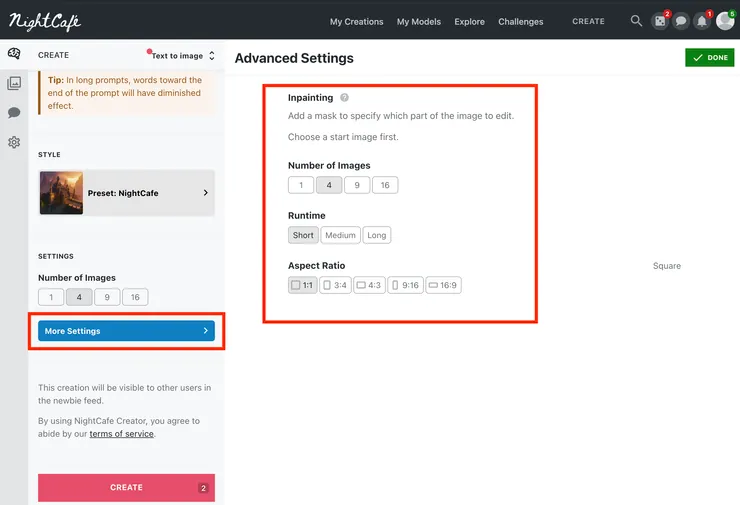
Task: Open the chat messages icon in header
Action: click(681, 21)
